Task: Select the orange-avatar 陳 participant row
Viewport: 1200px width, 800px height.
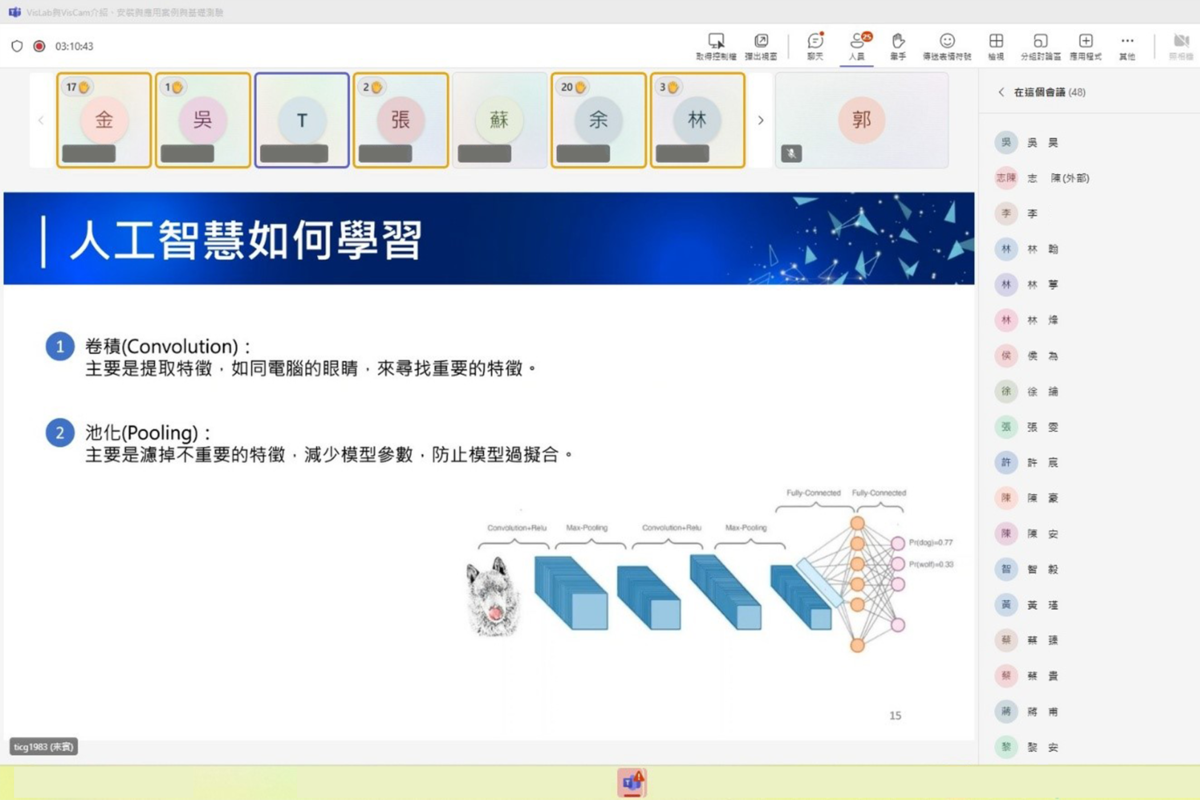Action: [x=1089, y=498]
